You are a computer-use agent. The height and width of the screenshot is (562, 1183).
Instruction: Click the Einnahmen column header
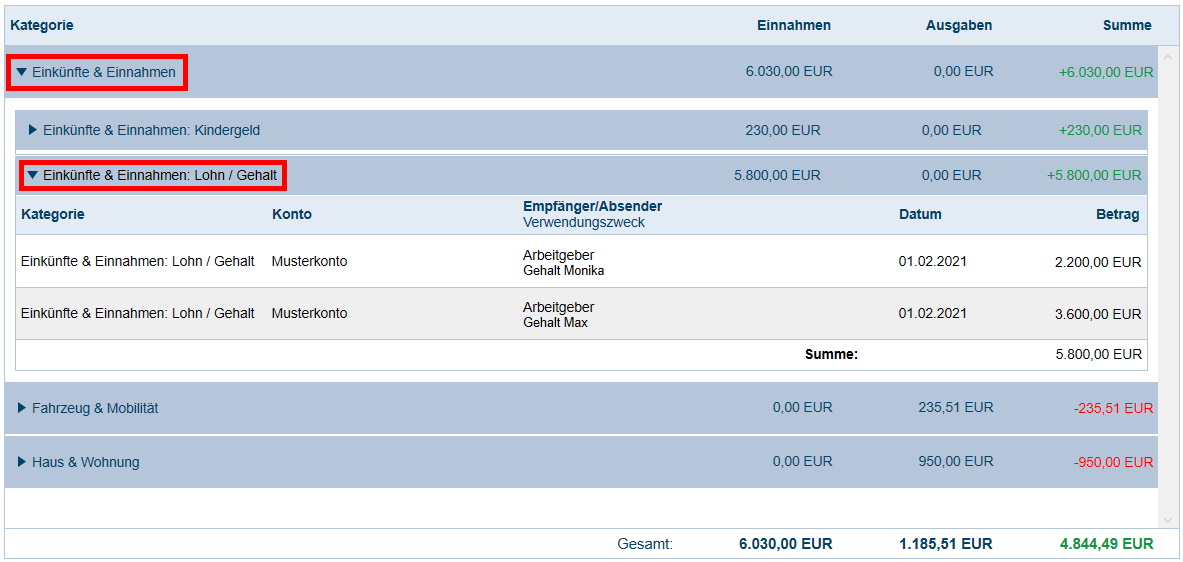(793, 25)
